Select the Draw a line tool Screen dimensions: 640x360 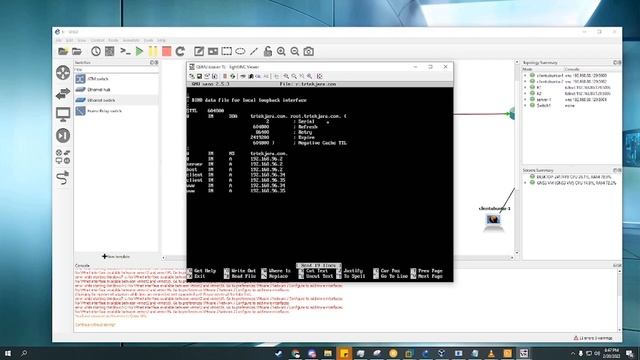coord(254,51)
